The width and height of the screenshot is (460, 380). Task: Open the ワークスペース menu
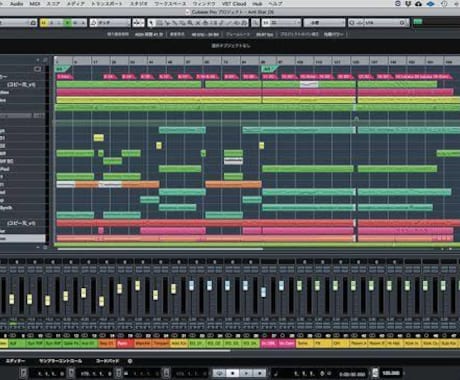pyautogui.click(x=170, y=4)
